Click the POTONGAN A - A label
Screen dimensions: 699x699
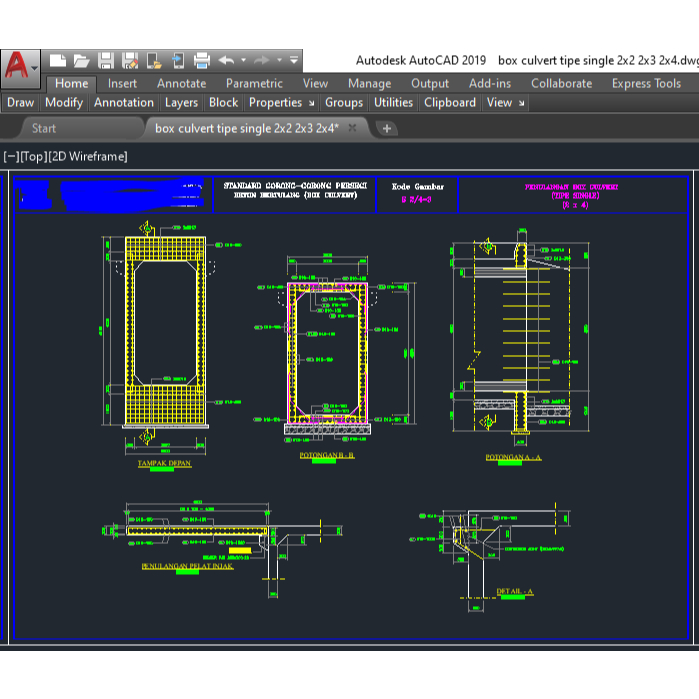[513, 457]
